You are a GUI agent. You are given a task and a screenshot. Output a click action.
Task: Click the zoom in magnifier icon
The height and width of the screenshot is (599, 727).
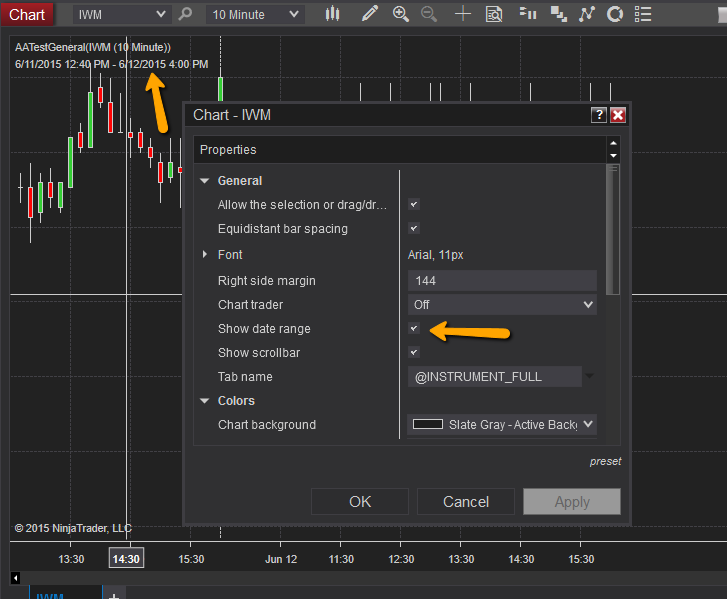pos(401,14)
